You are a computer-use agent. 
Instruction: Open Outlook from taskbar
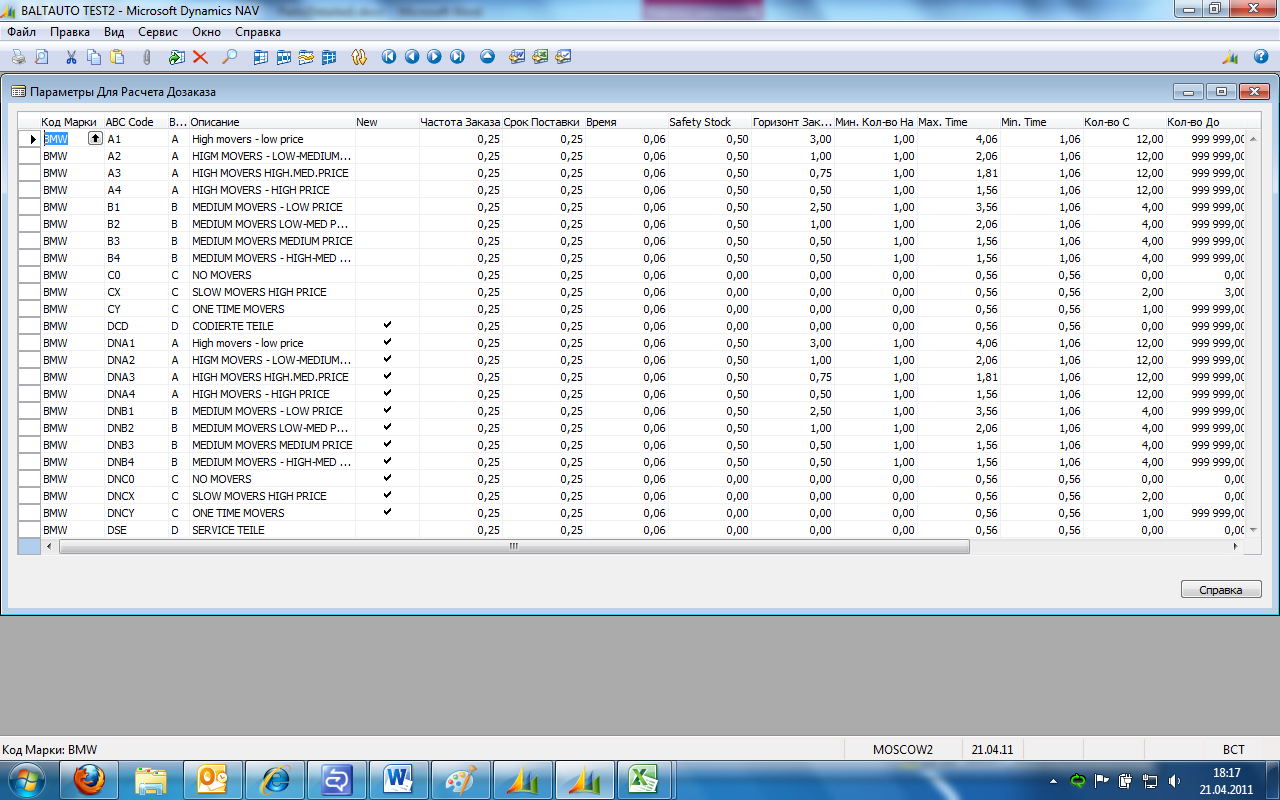(x=213, y=779)
